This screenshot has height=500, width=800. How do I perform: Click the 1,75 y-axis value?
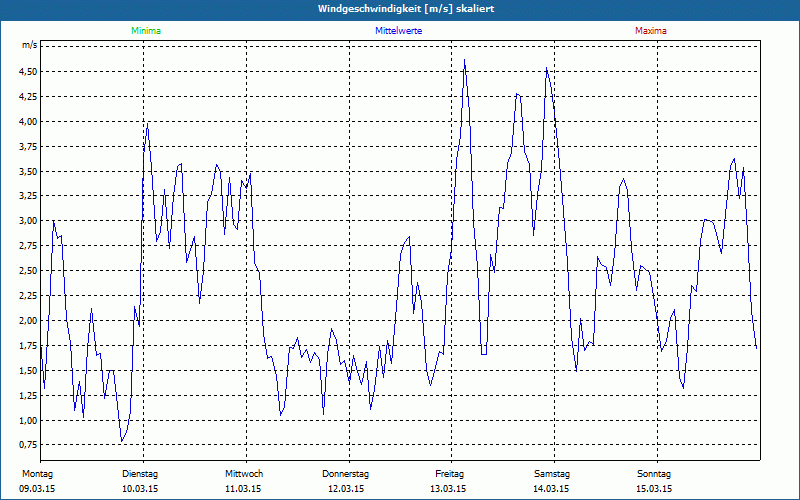(x=29, y=345)
